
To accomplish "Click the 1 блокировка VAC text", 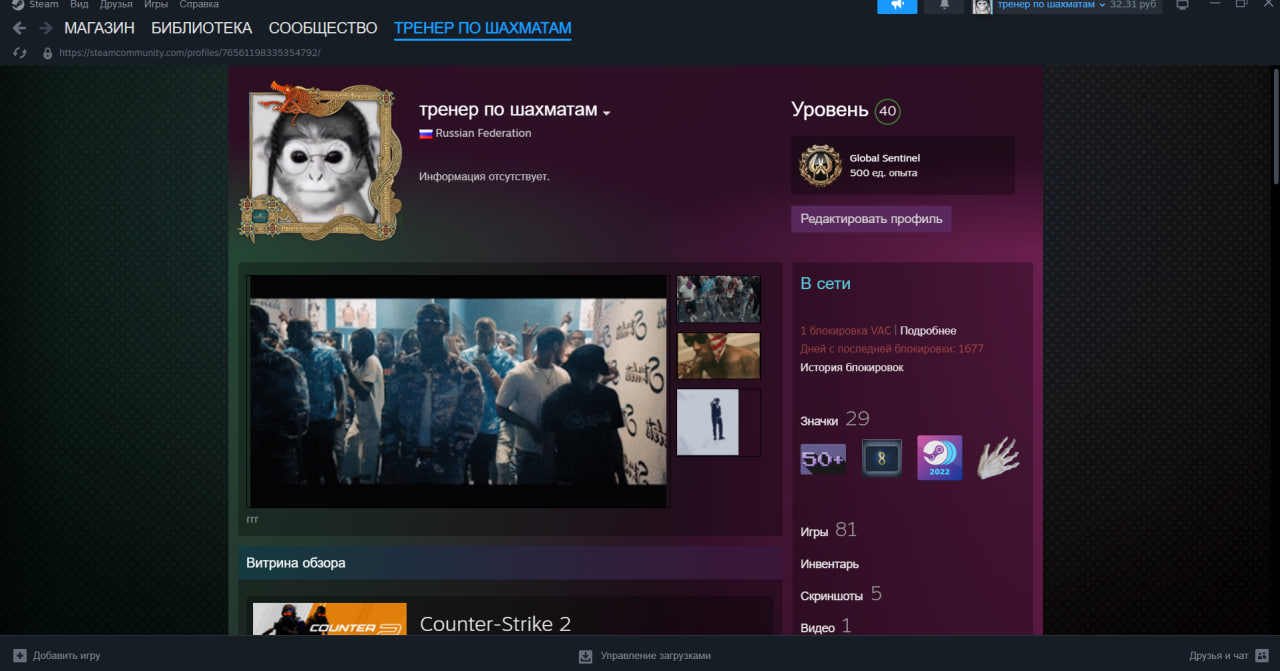I will click(845, 331).
